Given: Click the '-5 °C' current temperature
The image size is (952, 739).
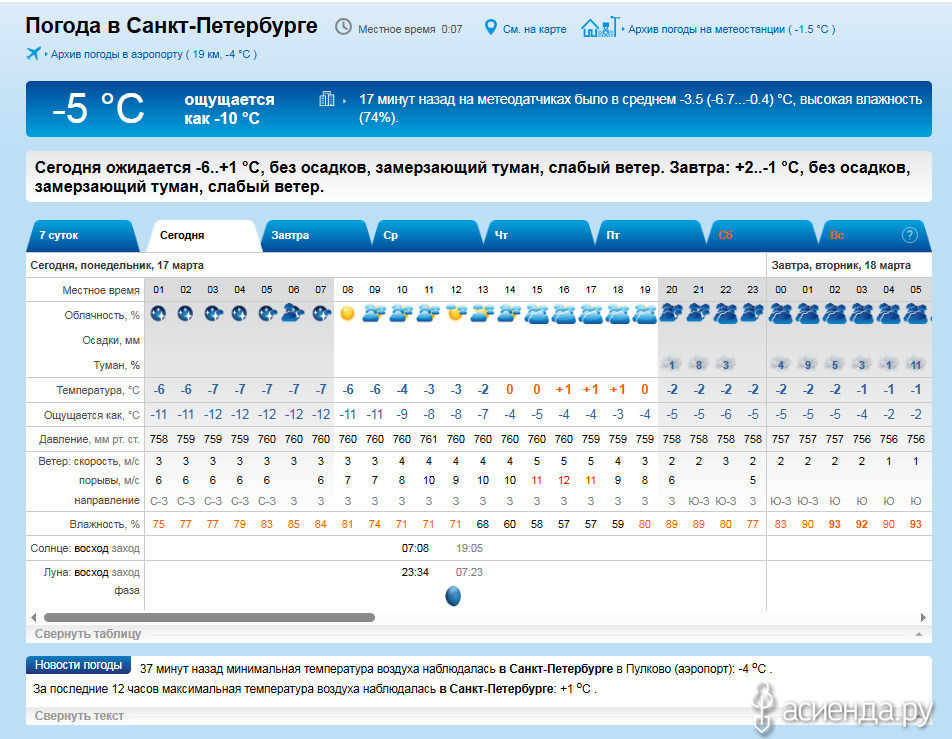Looking at the screenshot, I should click(98, 108).
